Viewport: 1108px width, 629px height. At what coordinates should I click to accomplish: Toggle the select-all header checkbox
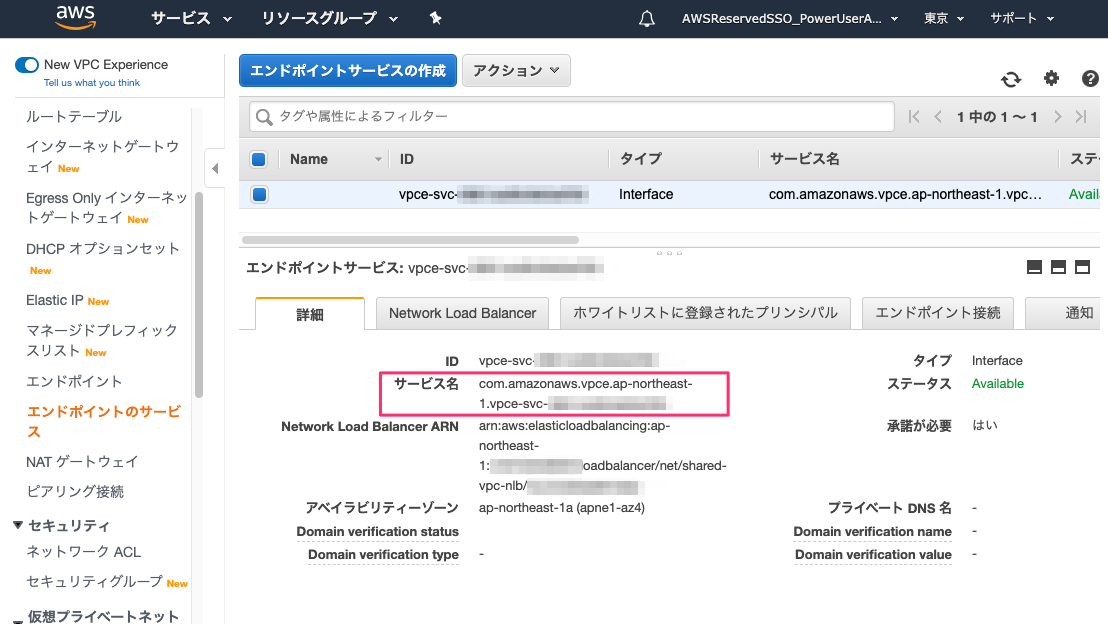[x=259, y=159]
